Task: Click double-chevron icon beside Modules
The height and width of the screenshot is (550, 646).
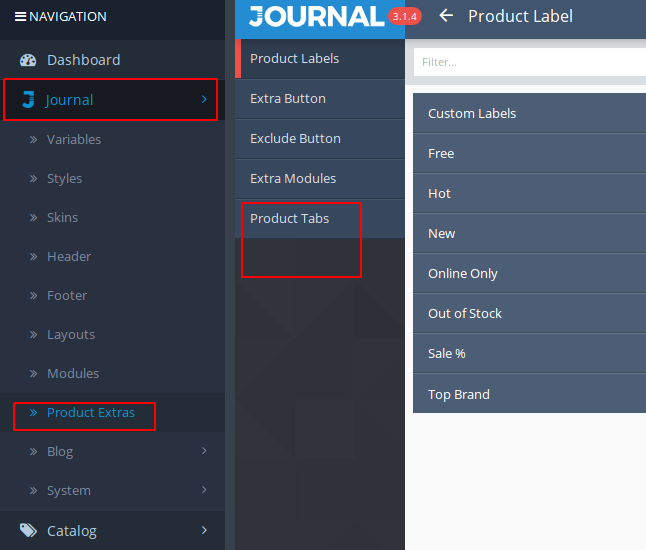Action: pyautogui.click(x=33, y=374)
